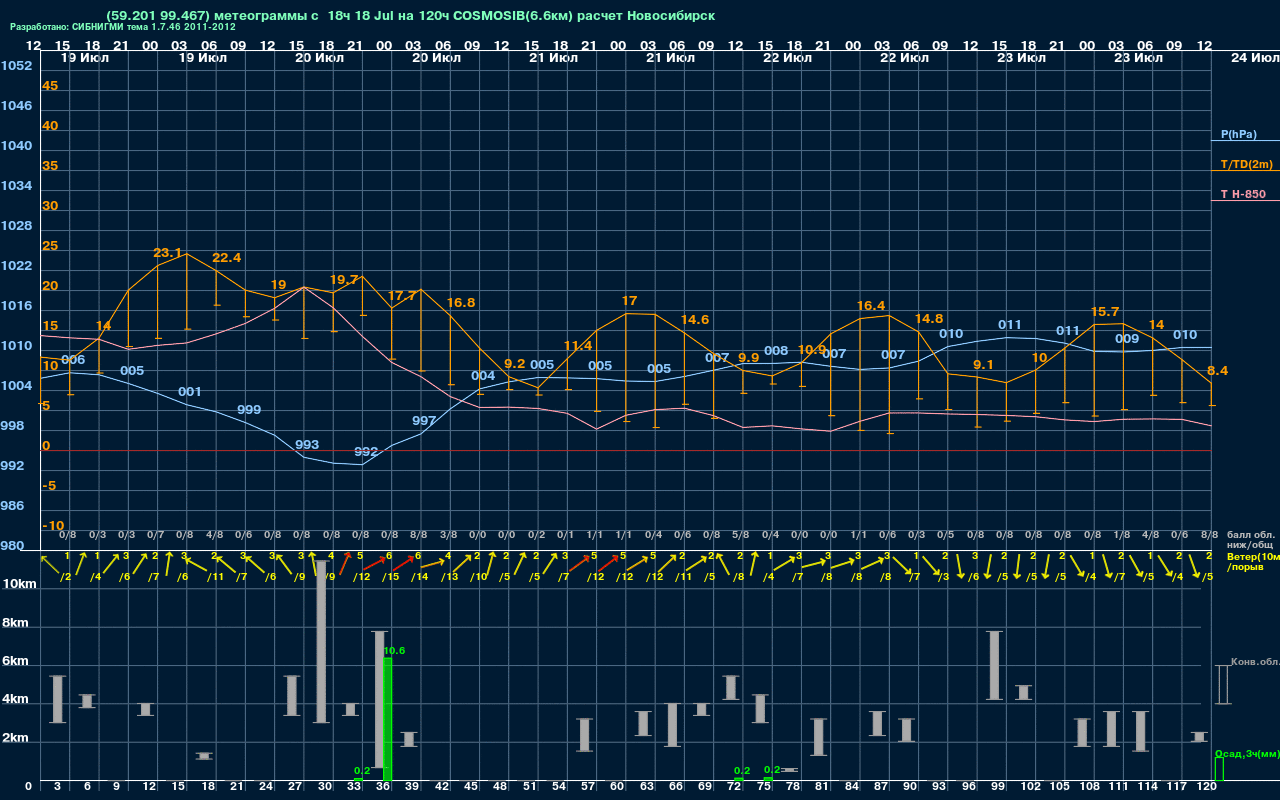Image resolution: width=1280 pixels, height=800 pixels.
Task: Click the 999 pressure label
Action: click(249, 410)
